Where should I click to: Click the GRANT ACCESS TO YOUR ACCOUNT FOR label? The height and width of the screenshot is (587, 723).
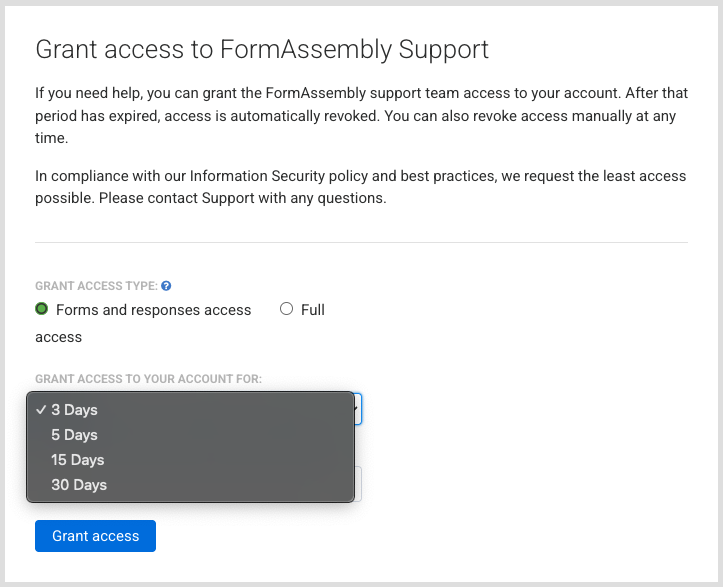148,379
